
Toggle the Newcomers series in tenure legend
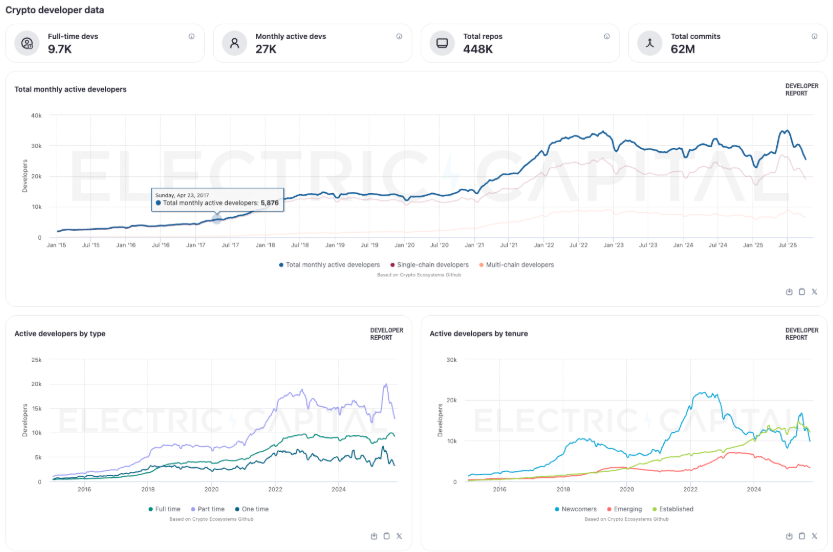[x=579, y=509]
